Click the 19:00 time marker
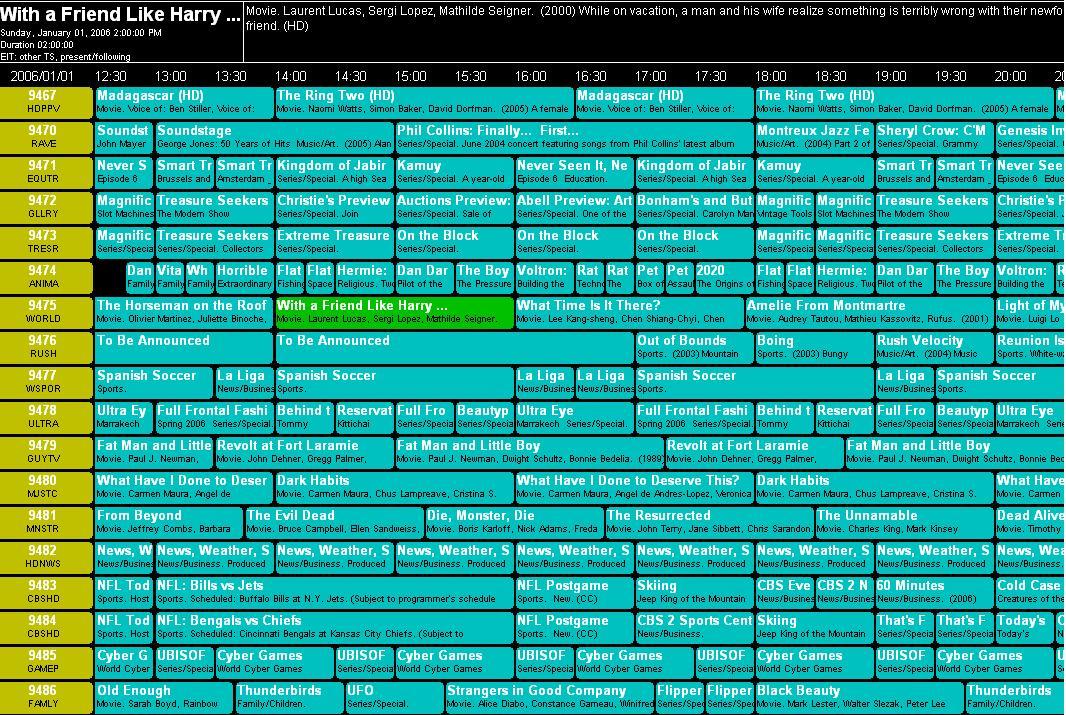Screen dimensions: 1066x715 (x=890, y=76)
